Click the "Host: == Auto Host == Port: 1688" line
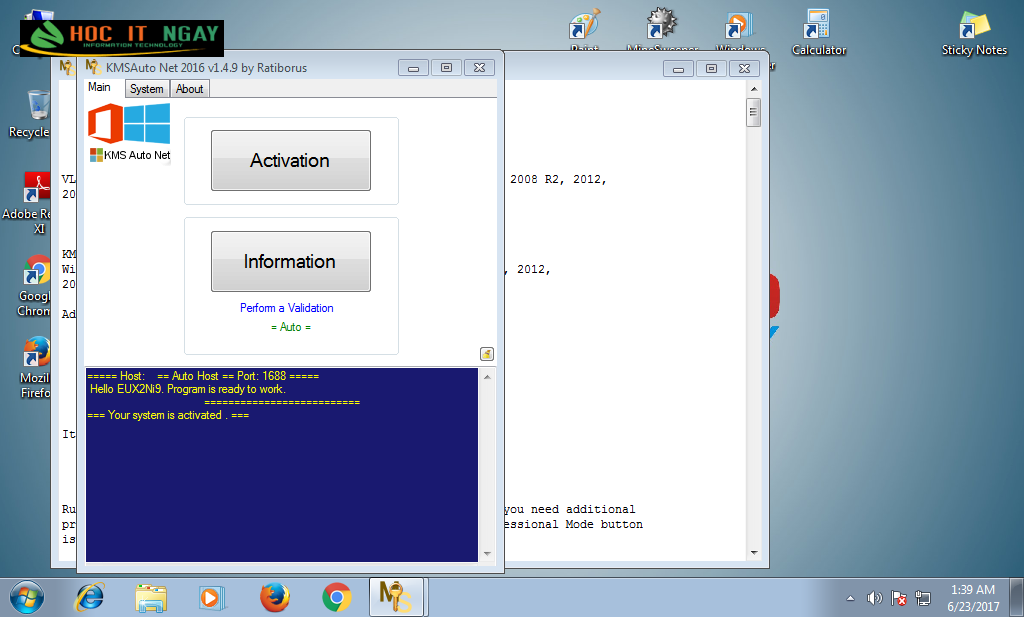Image resolution: width=1024 pixels, height=617 pixels. (x=203, y=376)
